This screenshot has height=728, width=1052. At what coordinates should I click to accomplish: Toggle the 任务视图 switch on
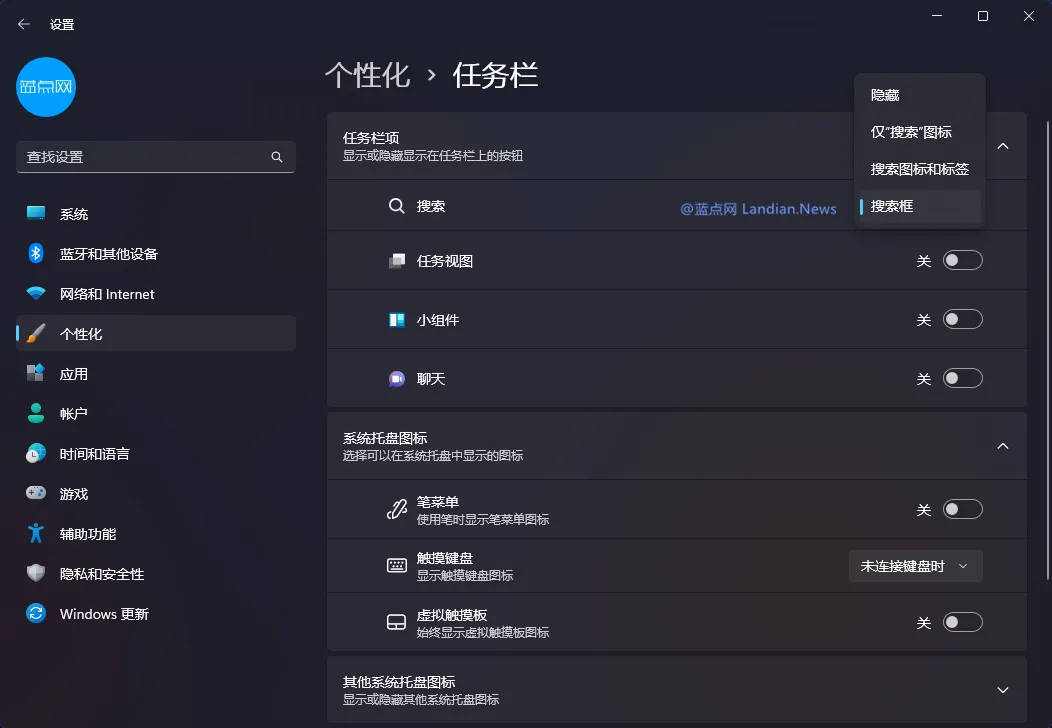click(x=962, y=259)
